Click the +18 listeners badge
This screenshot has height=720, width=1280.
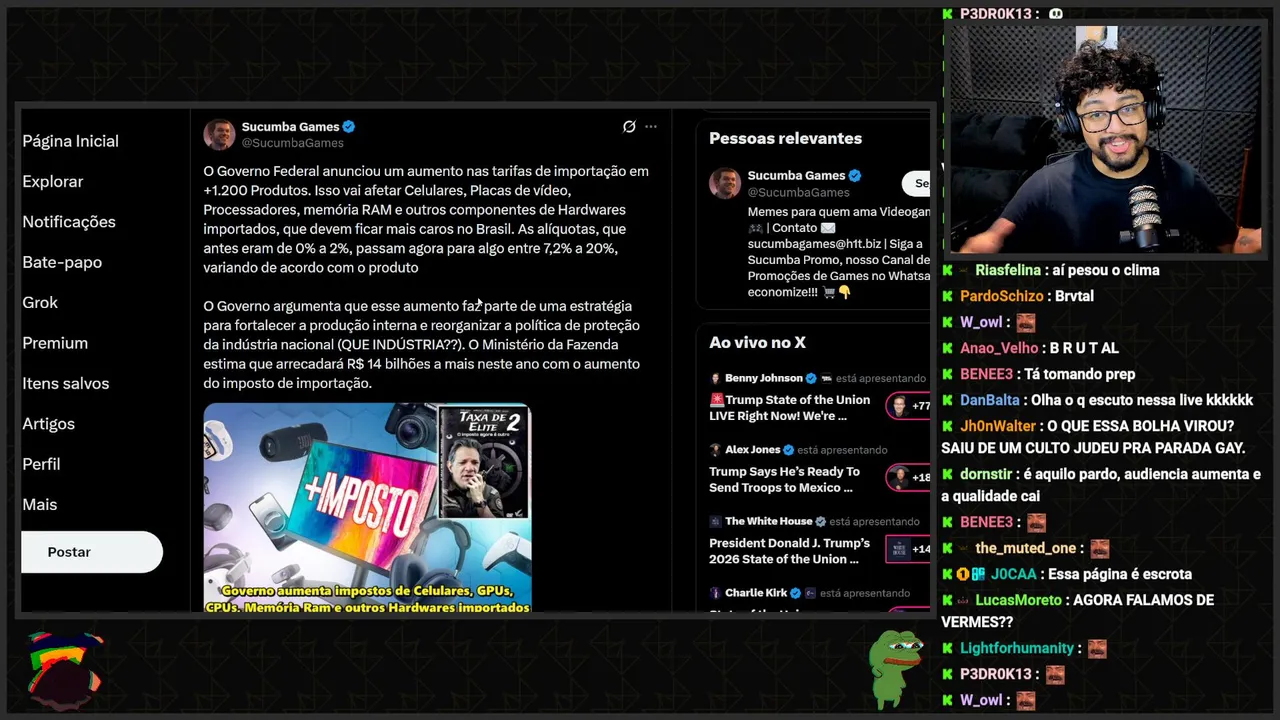[909, 478]
